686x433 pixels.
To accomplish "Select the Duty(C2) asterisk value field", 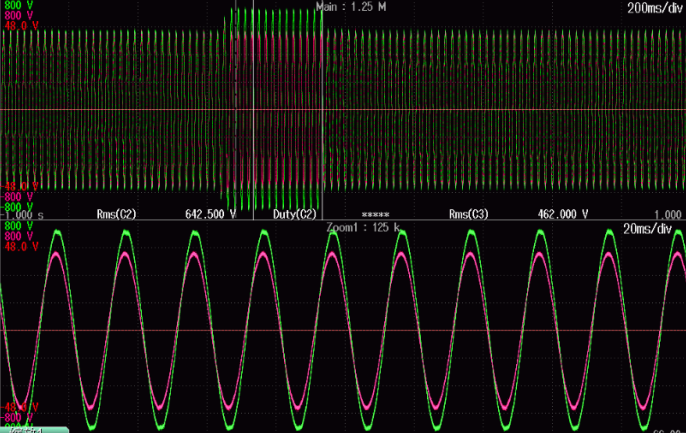I will point(374,215).
